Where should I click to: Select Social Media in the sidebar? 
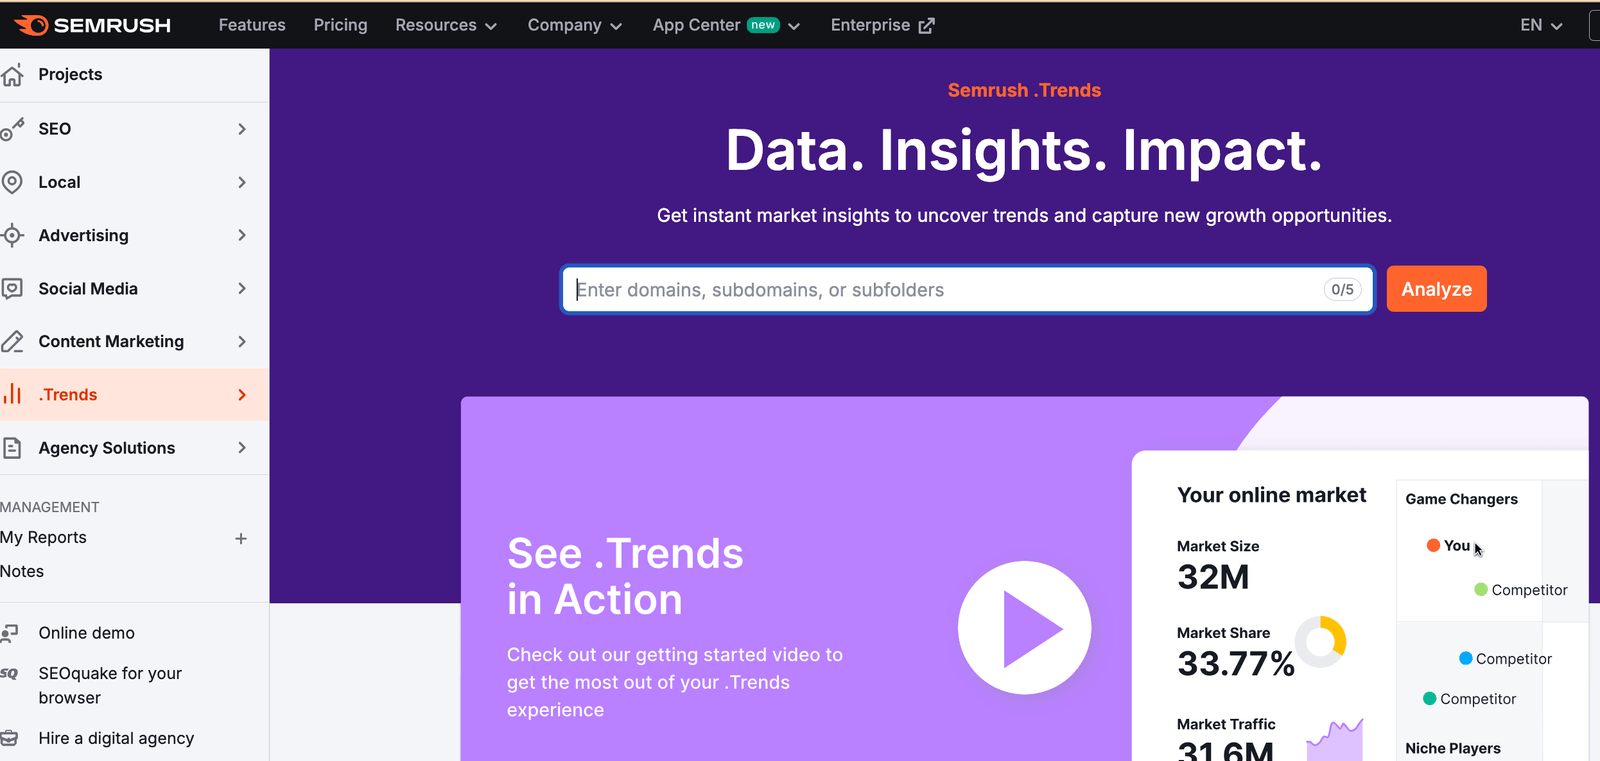(134, 288)
